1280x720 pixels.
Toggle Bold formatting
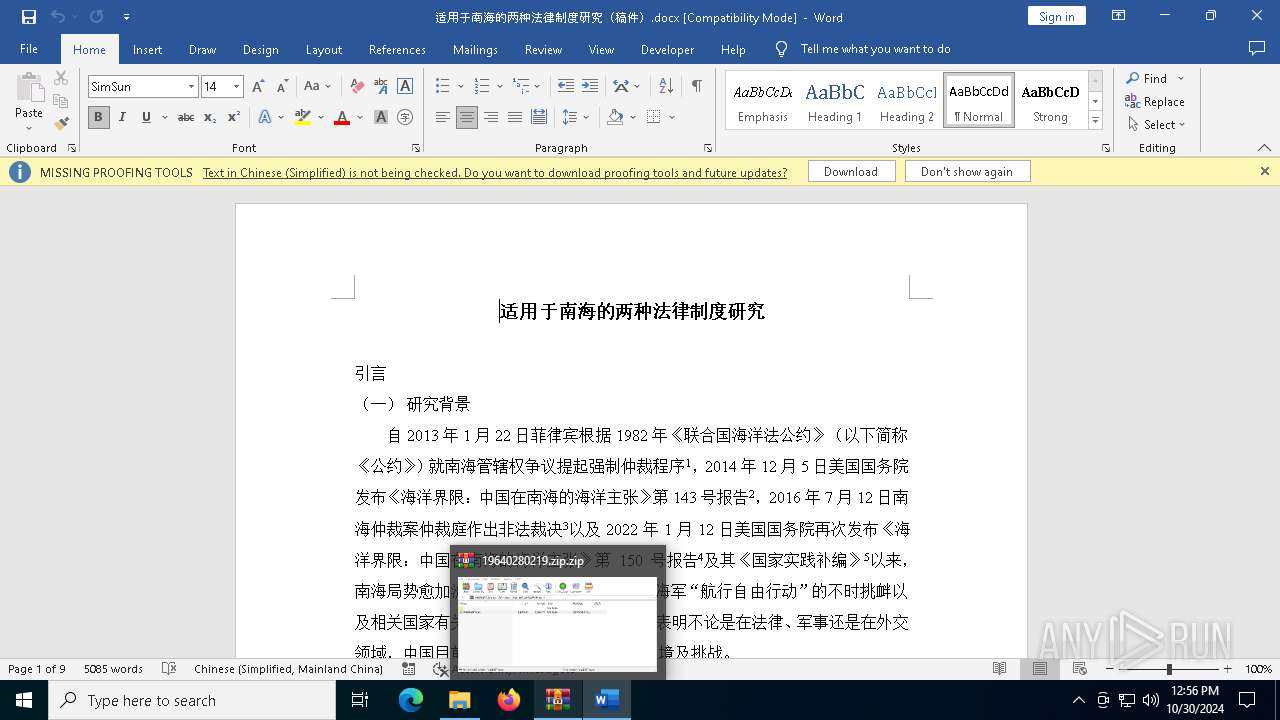pos(98,117)
